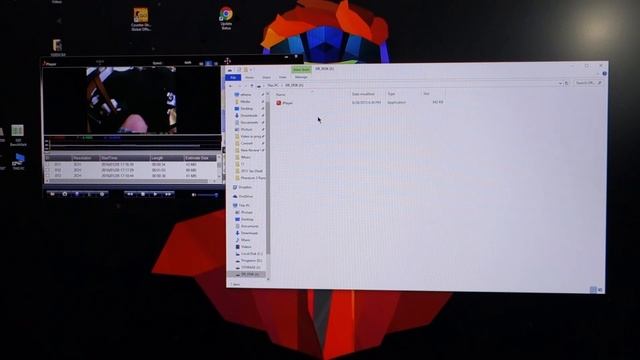
Task: Mute audio using the Player speaker icon
Action: click(x=194, y=195)
